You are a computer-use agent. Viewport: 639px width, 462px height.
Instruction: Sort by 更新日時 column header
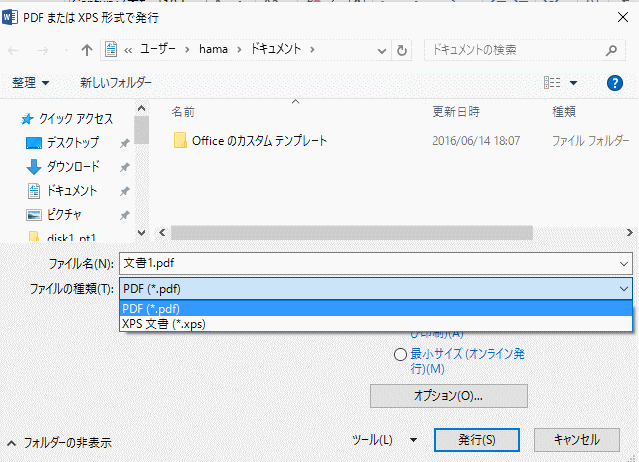click(456, 112)
